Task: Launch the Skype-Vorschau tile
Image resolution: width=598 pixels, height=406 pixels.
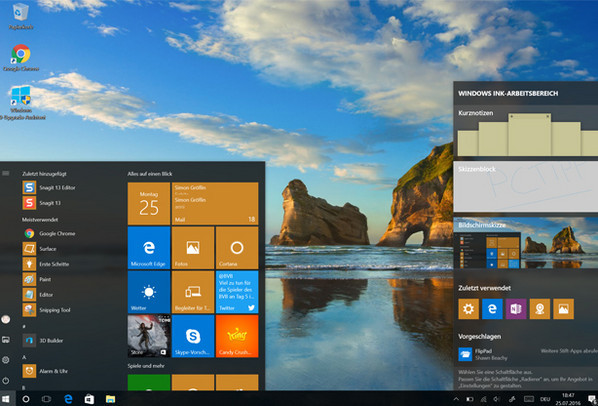Action: coord(193,336)
